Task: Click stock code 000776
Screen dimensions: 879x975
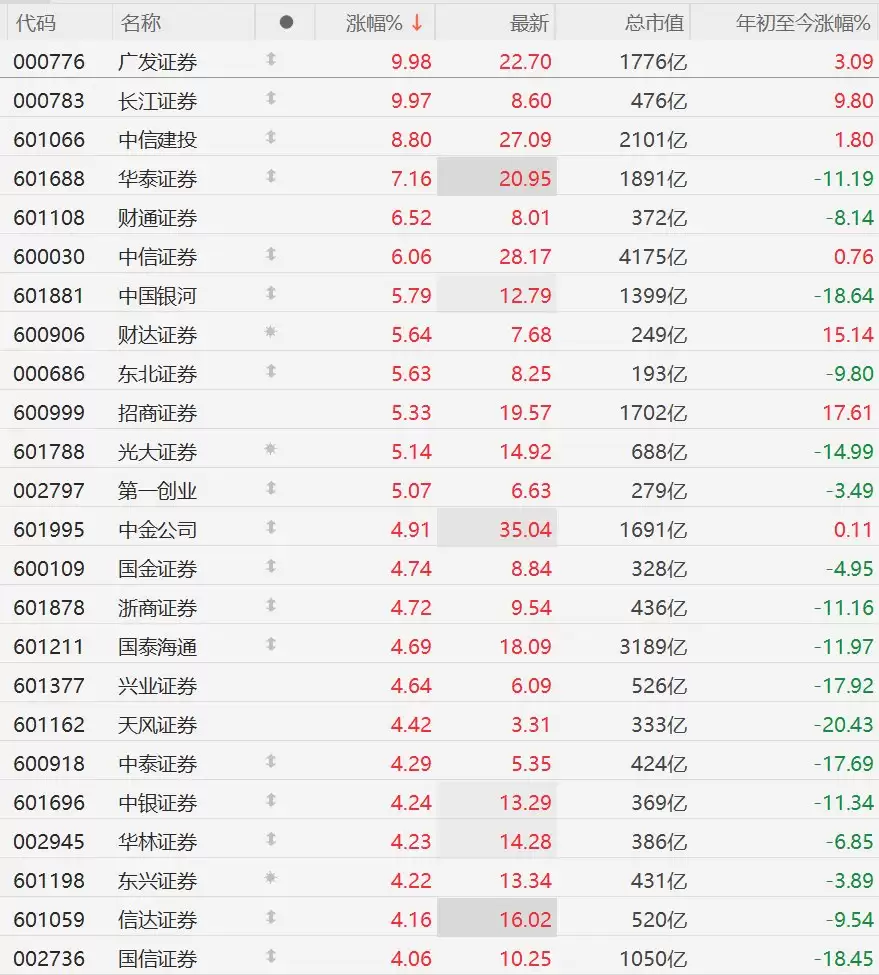Action: pos(49,62)
